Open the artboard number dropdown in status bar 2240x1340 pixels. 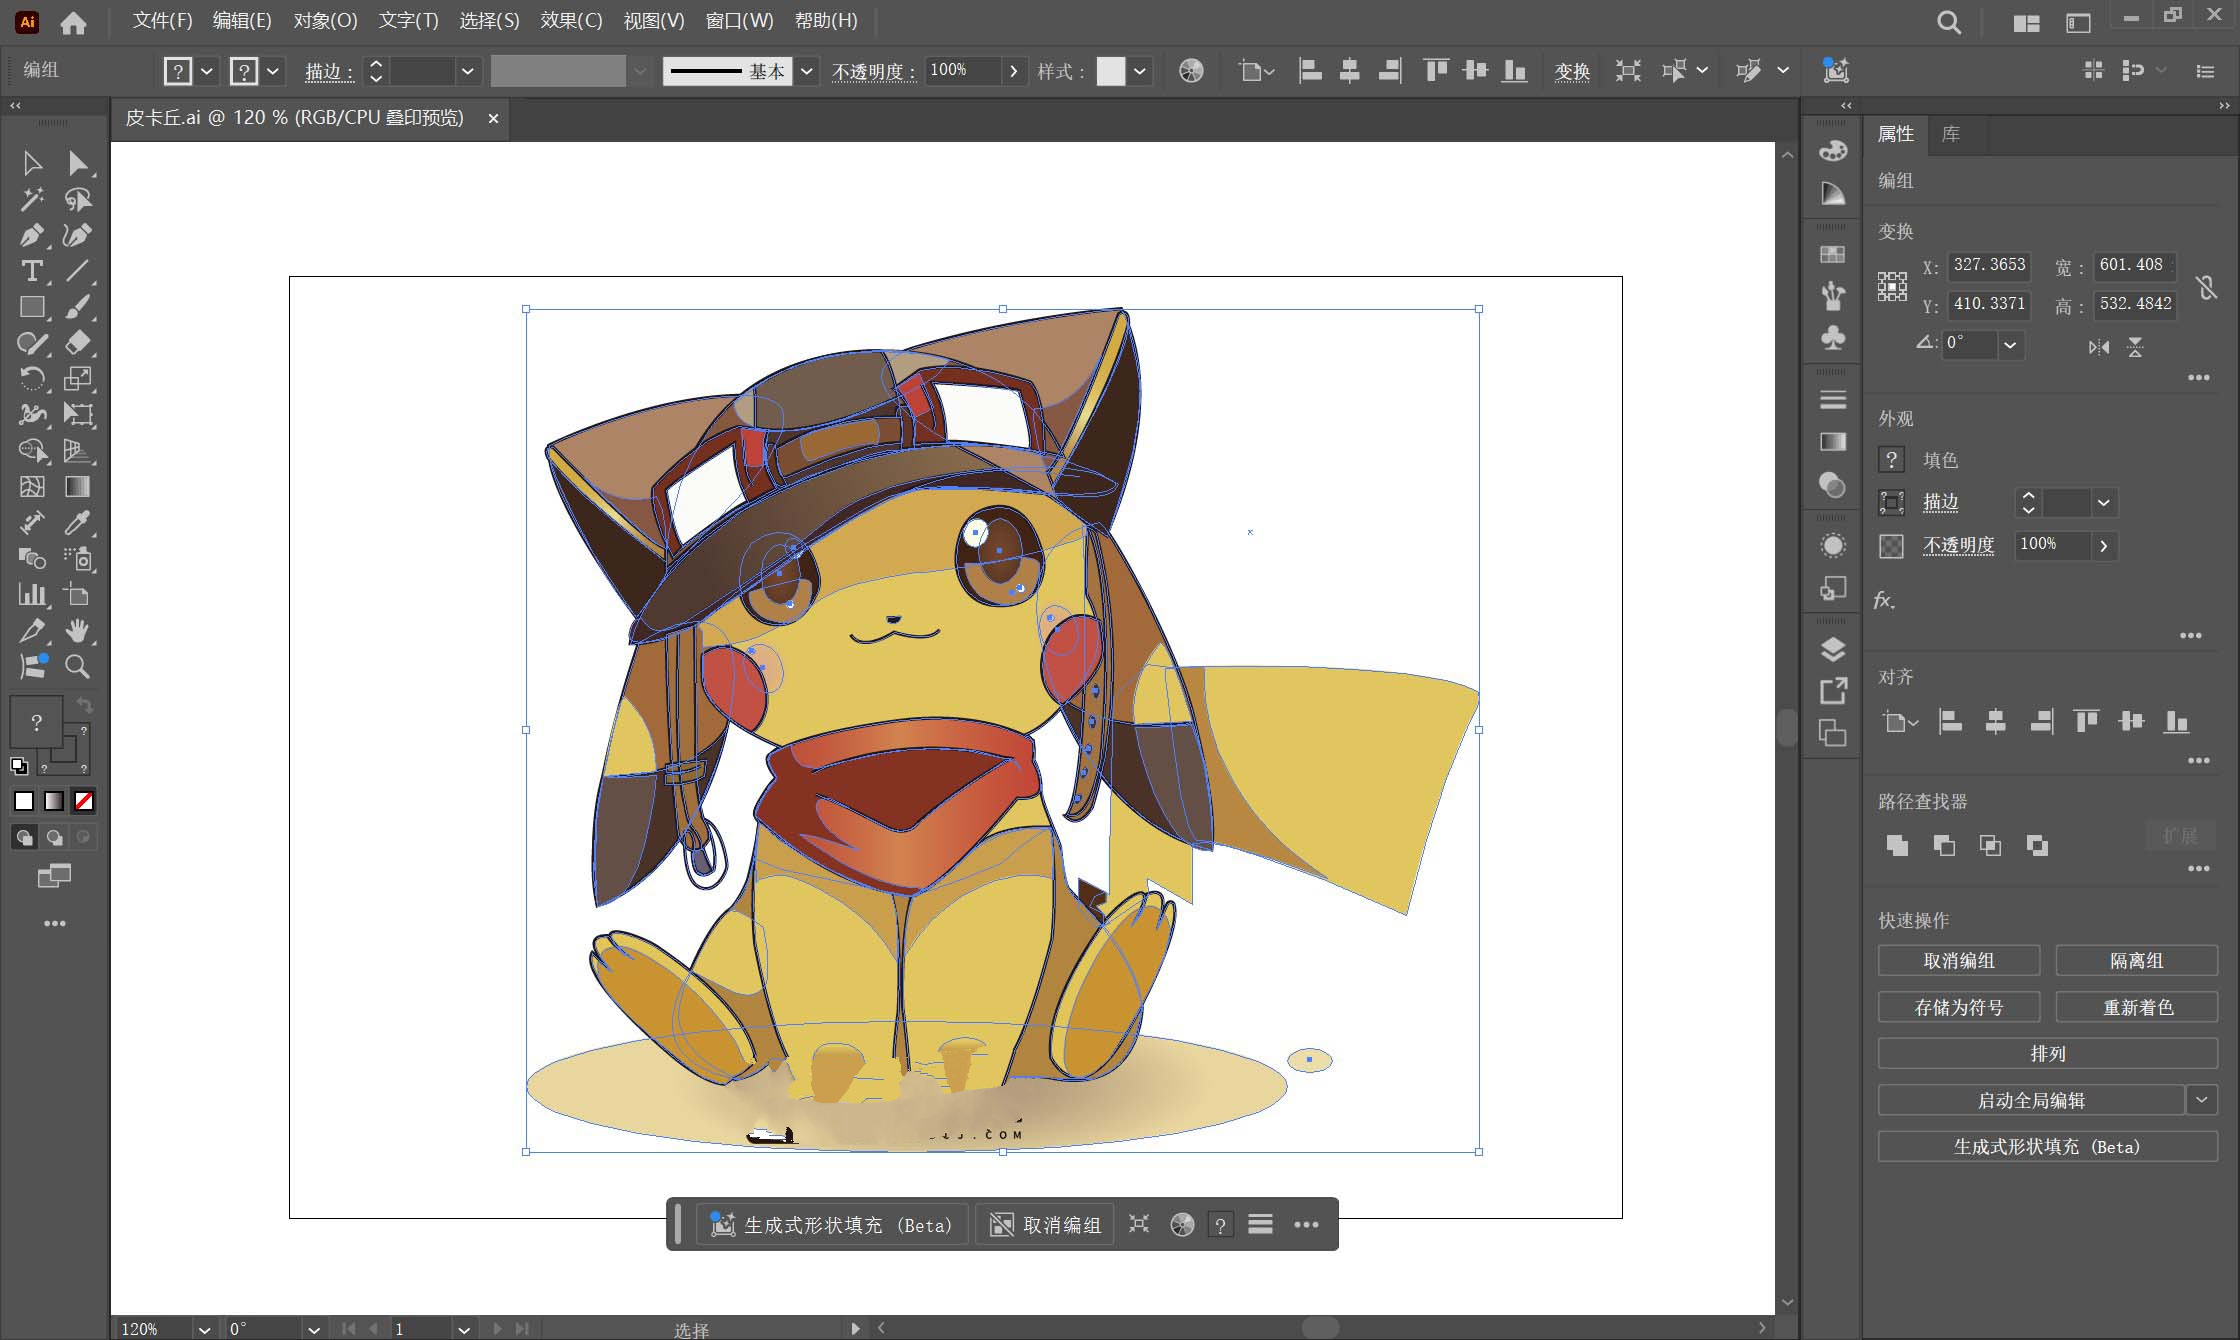[464, 1329]
